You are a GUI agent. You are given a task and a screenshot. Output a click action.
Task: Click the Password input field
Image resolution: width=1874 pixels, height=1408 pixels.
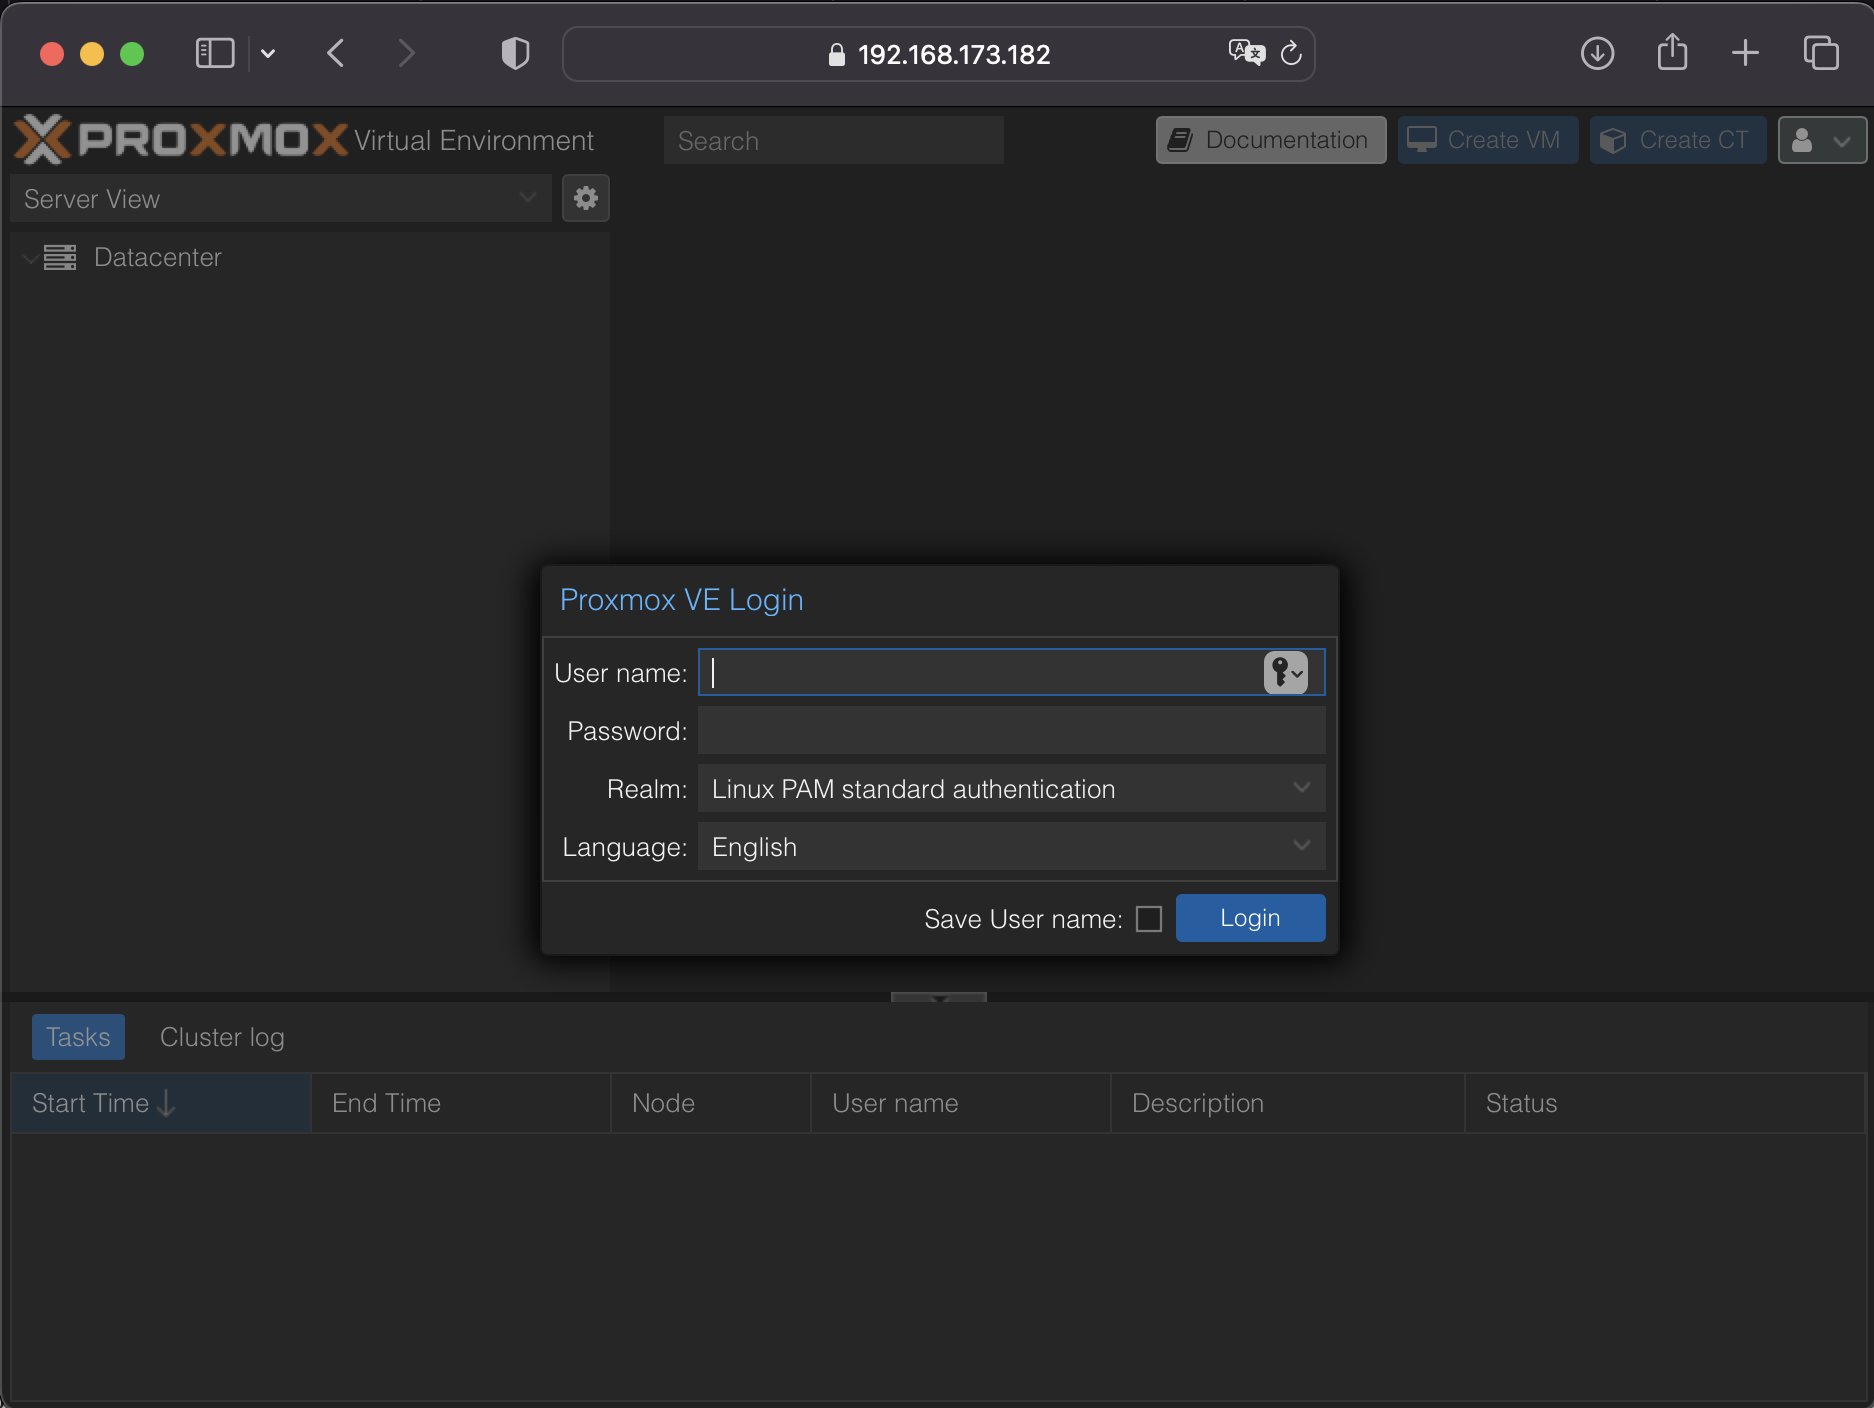1012,730
